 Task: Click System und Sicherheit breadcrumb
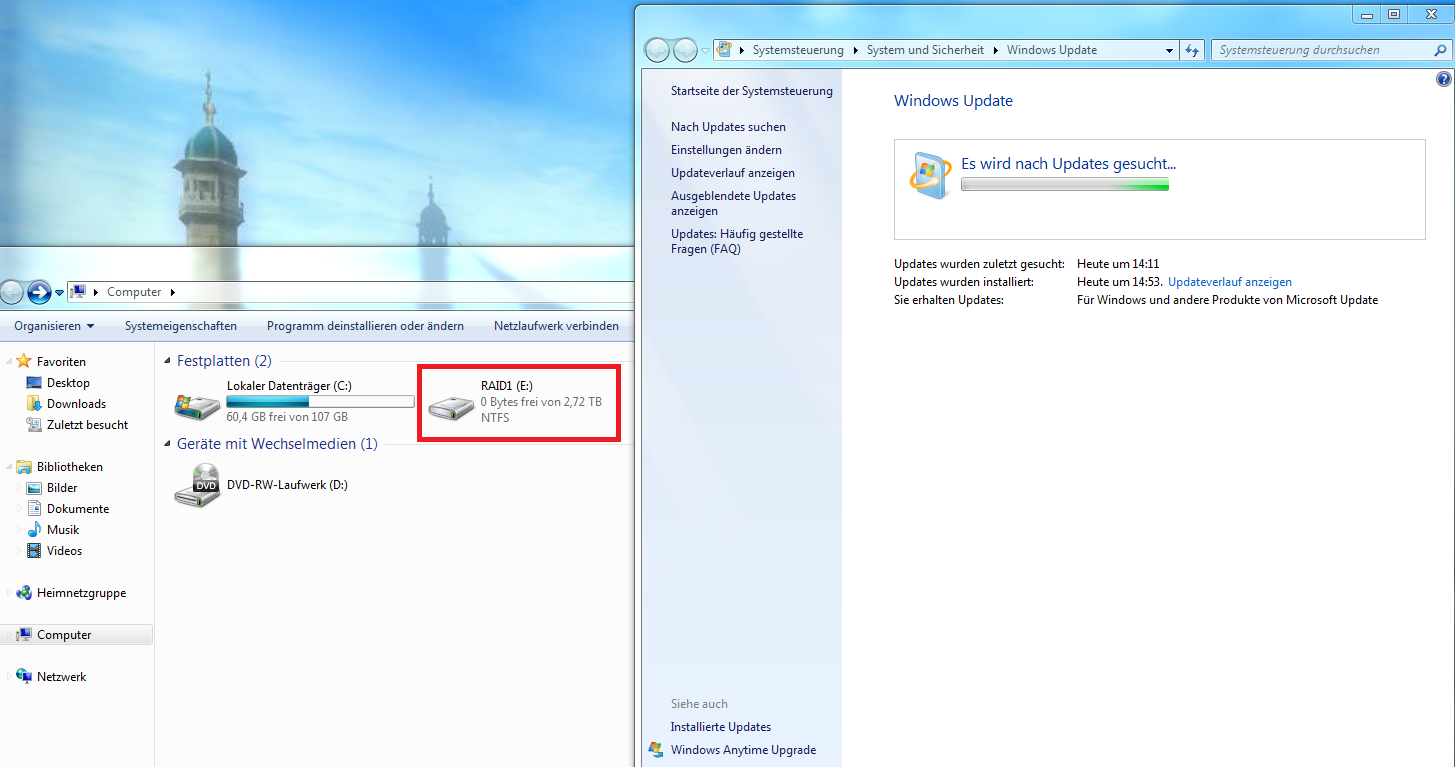click(925, 50)
